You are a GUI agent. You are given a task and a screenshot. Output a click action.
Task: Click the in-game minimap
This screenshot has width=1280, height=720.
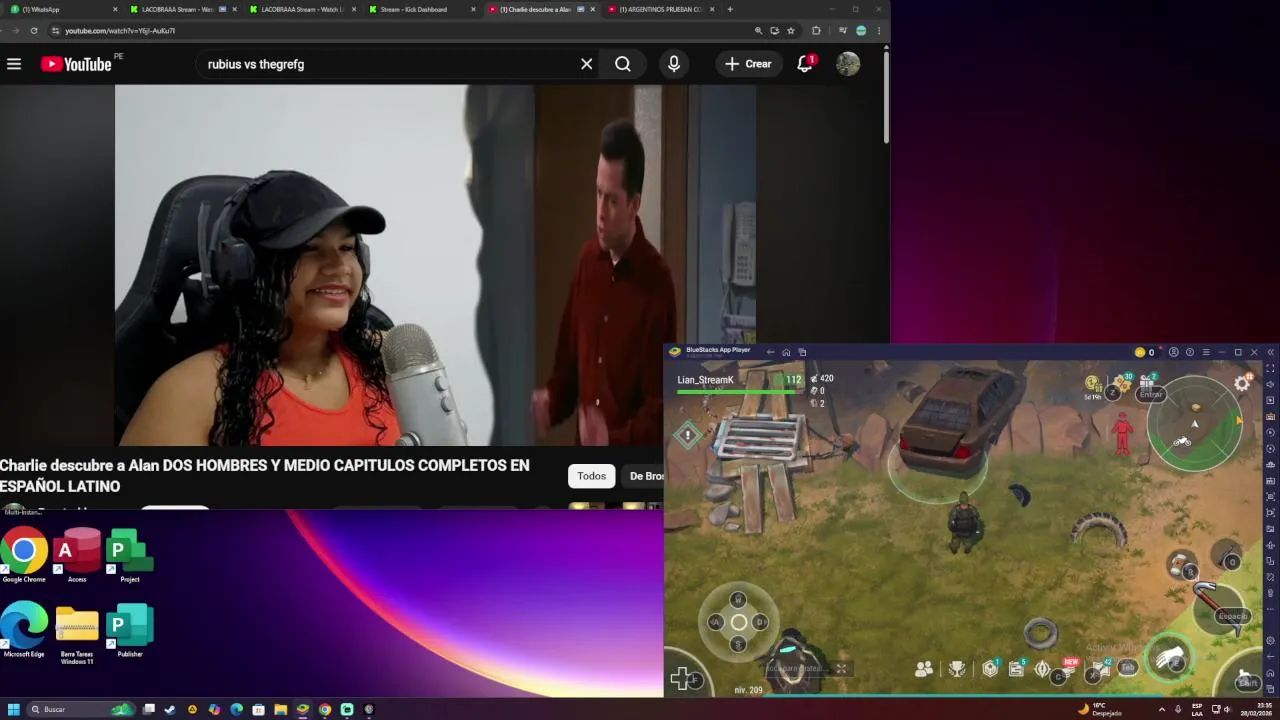click(1195, 424)
